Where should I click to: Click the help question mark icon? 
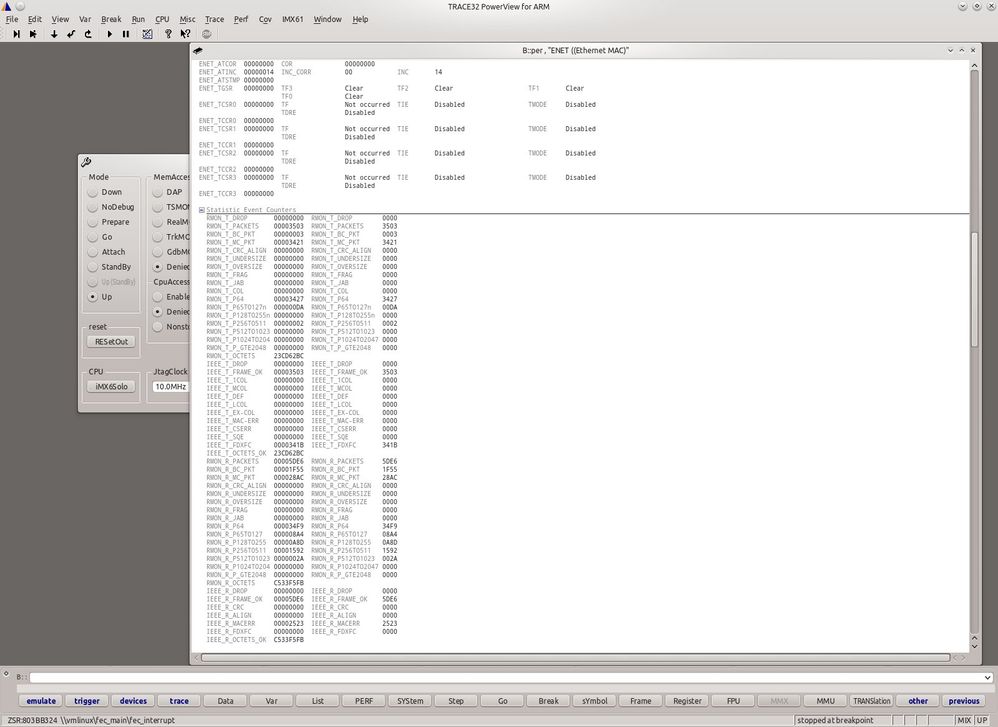[x=168, y=34]
